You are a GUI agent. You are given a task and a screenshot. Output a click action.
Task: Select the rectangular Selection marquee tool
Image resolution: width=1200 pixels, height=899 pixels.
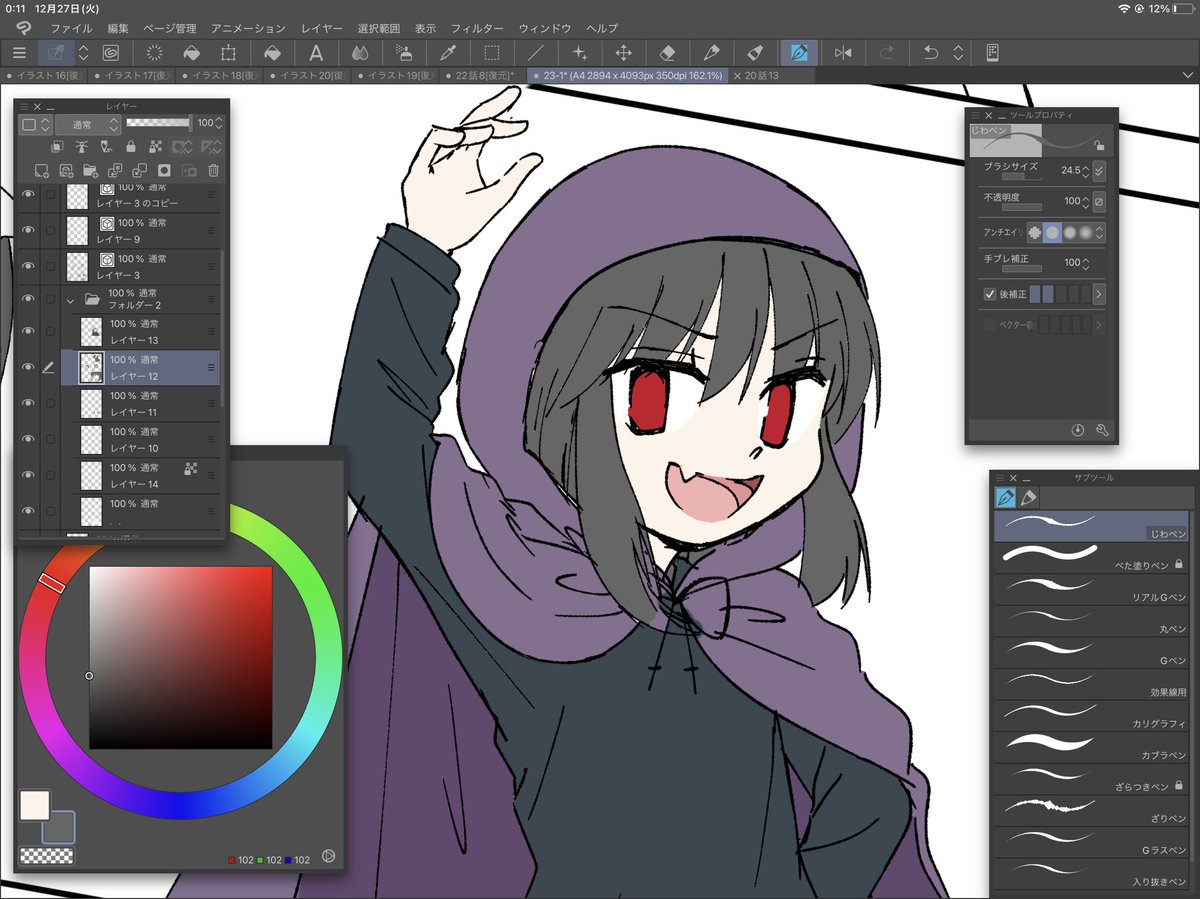[x=492, y=53]
